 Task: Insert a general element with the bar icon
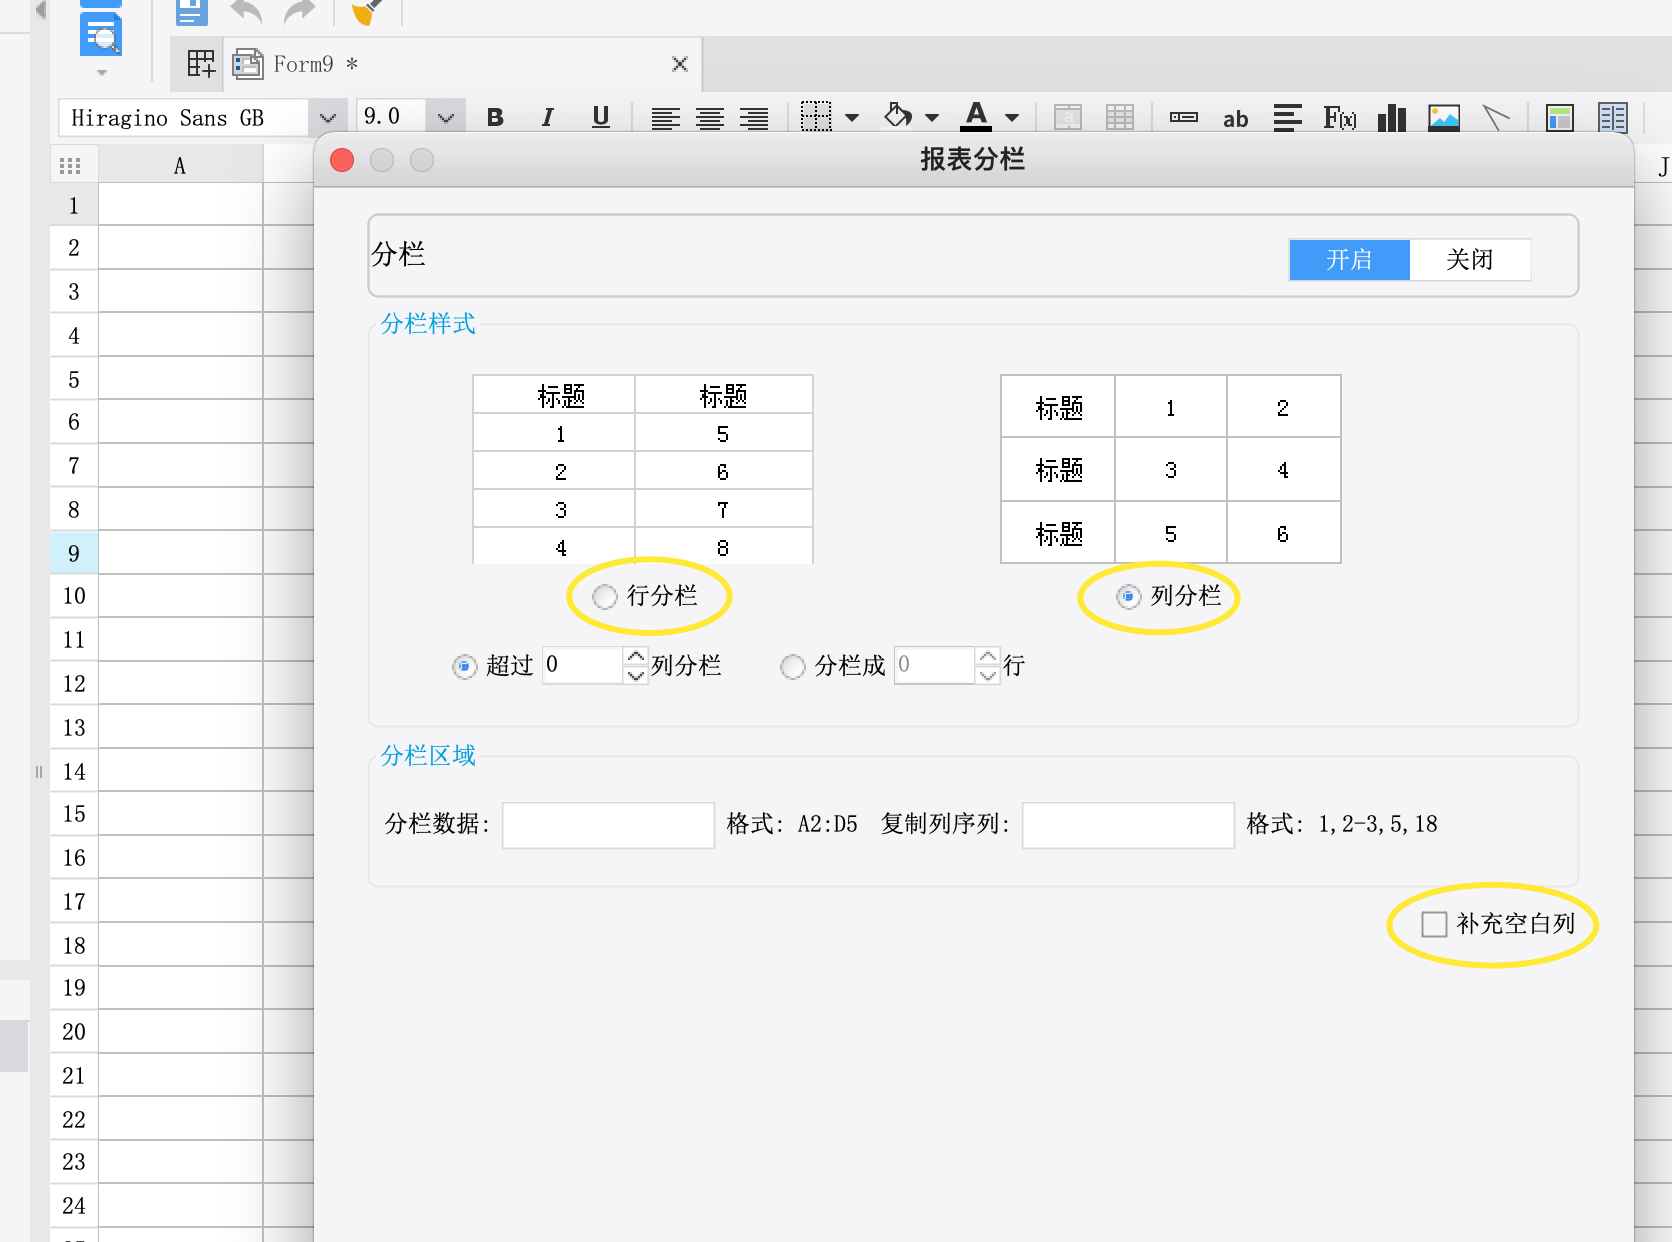pos(1184,117)
